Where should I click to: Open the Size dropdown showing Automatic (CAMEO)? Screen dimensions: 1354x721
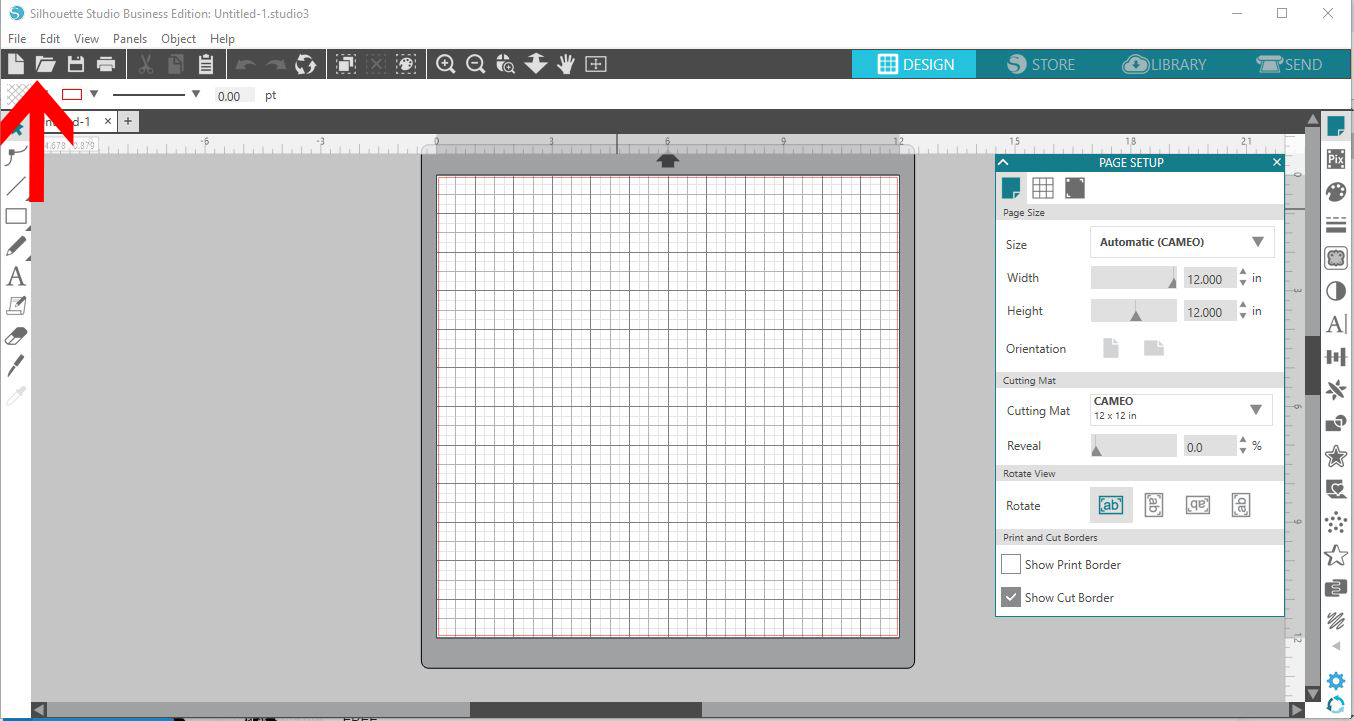point(1182,242)
